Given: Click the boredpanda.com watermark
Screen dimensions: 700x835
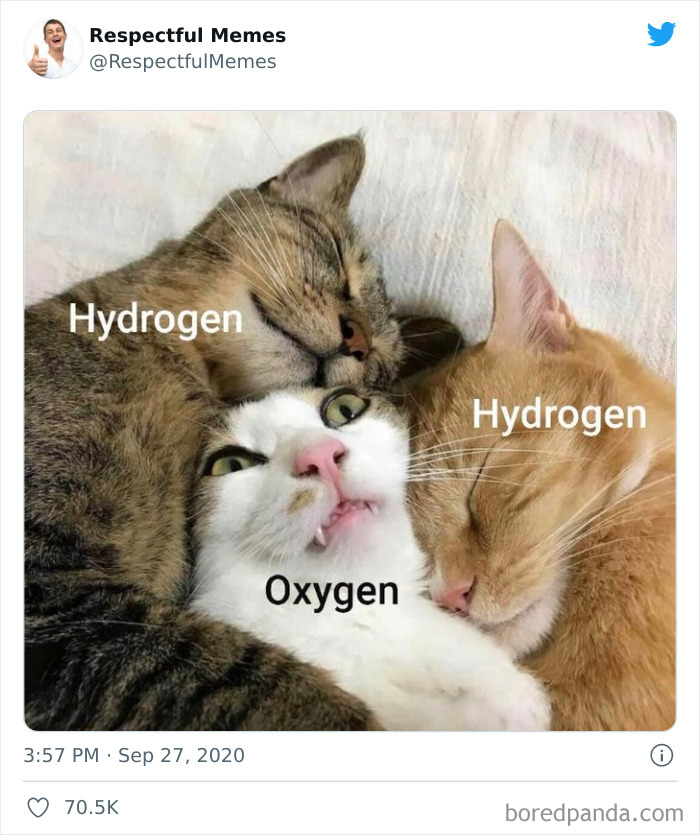Looking at the screenshot, I should [594, 813].
